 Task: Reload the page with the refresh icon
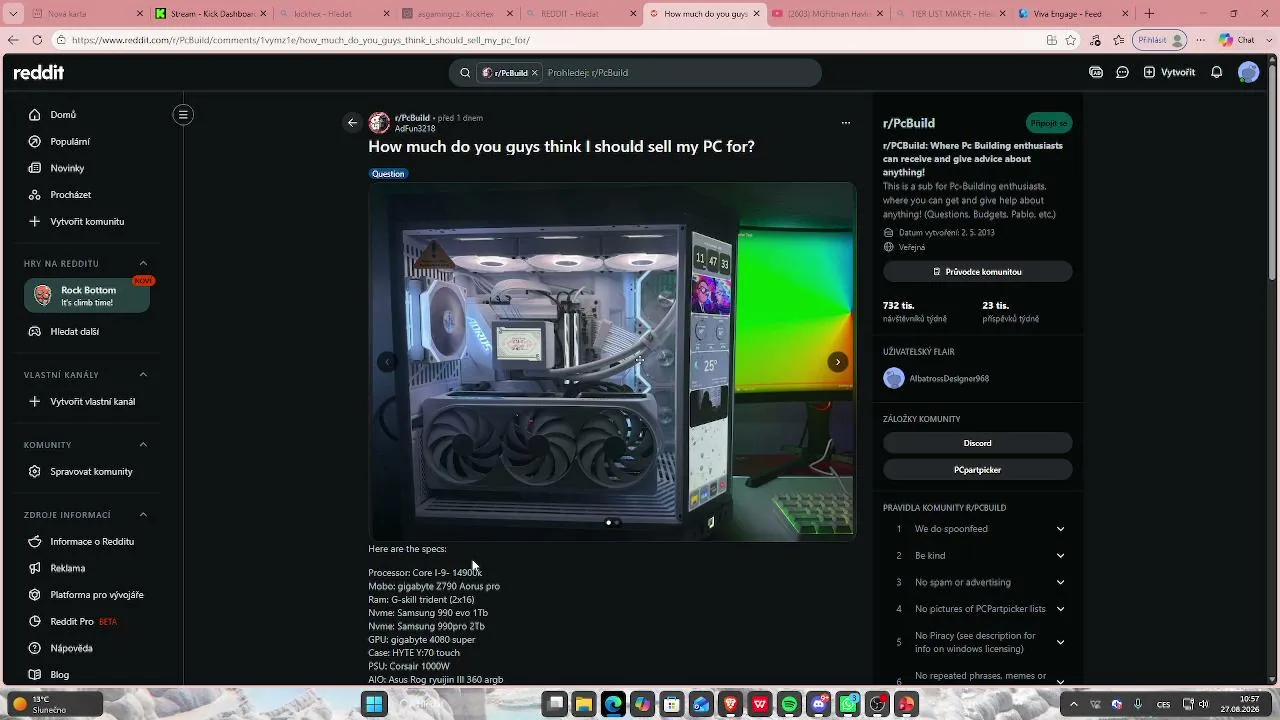37,40
